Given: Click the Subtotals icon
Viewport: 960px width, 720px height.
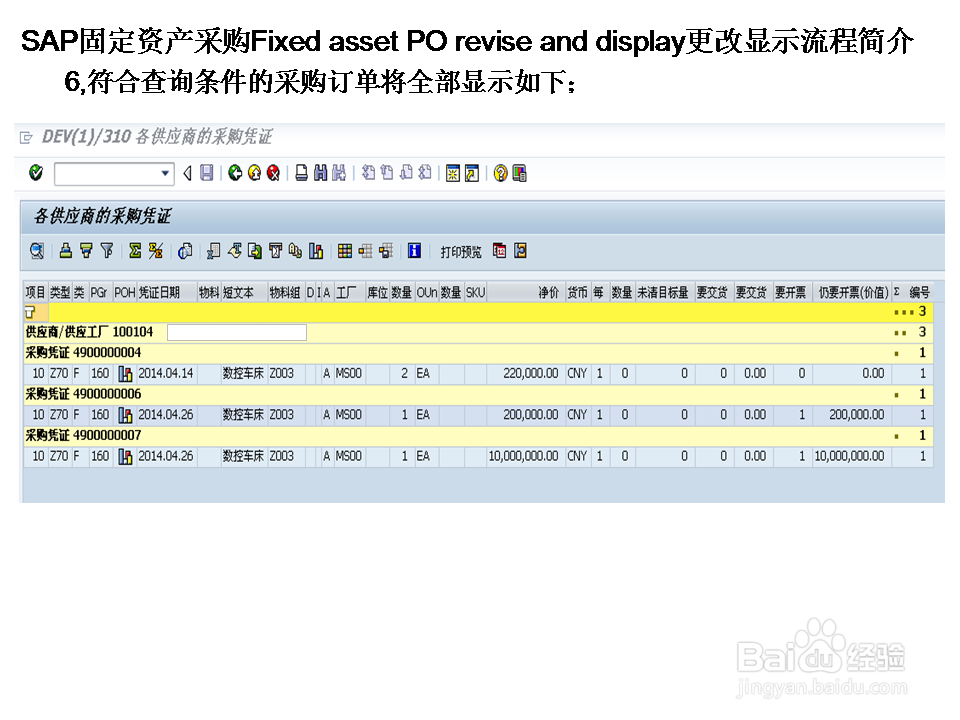Looking at the screenshot, I should tap(156, 251).
